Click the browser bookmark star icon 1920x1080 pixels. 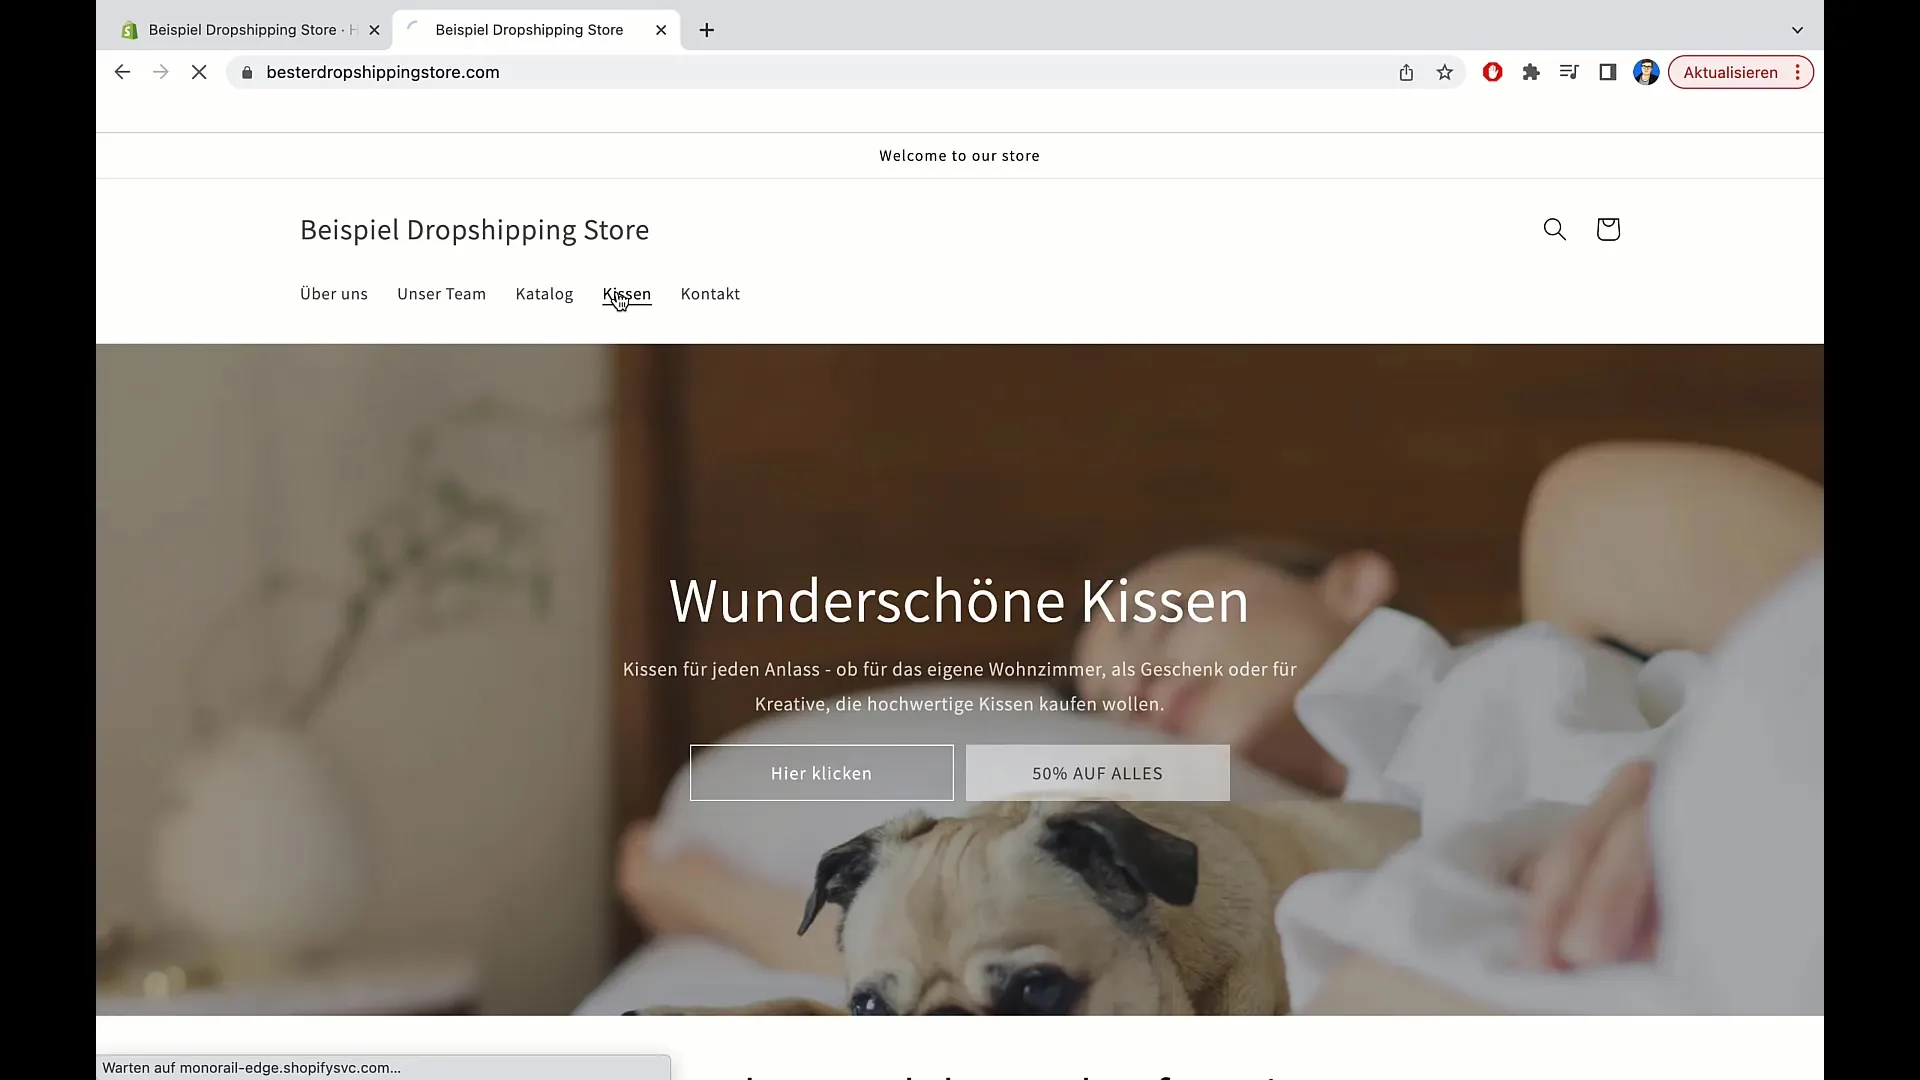click(x=1445, y=73)
